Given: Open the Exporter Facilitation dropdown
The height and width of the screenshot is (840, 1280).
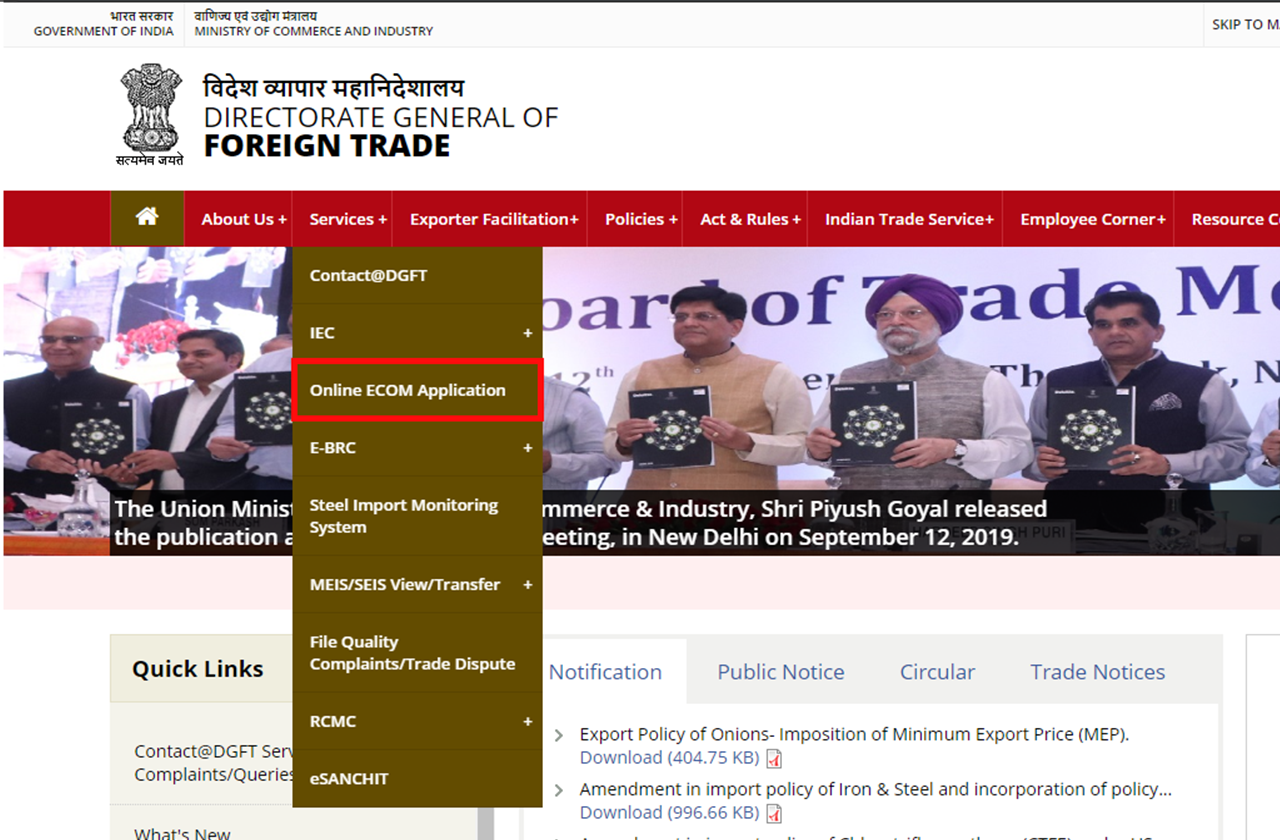Looking at the screenshot, I should (x=494, y=219).
